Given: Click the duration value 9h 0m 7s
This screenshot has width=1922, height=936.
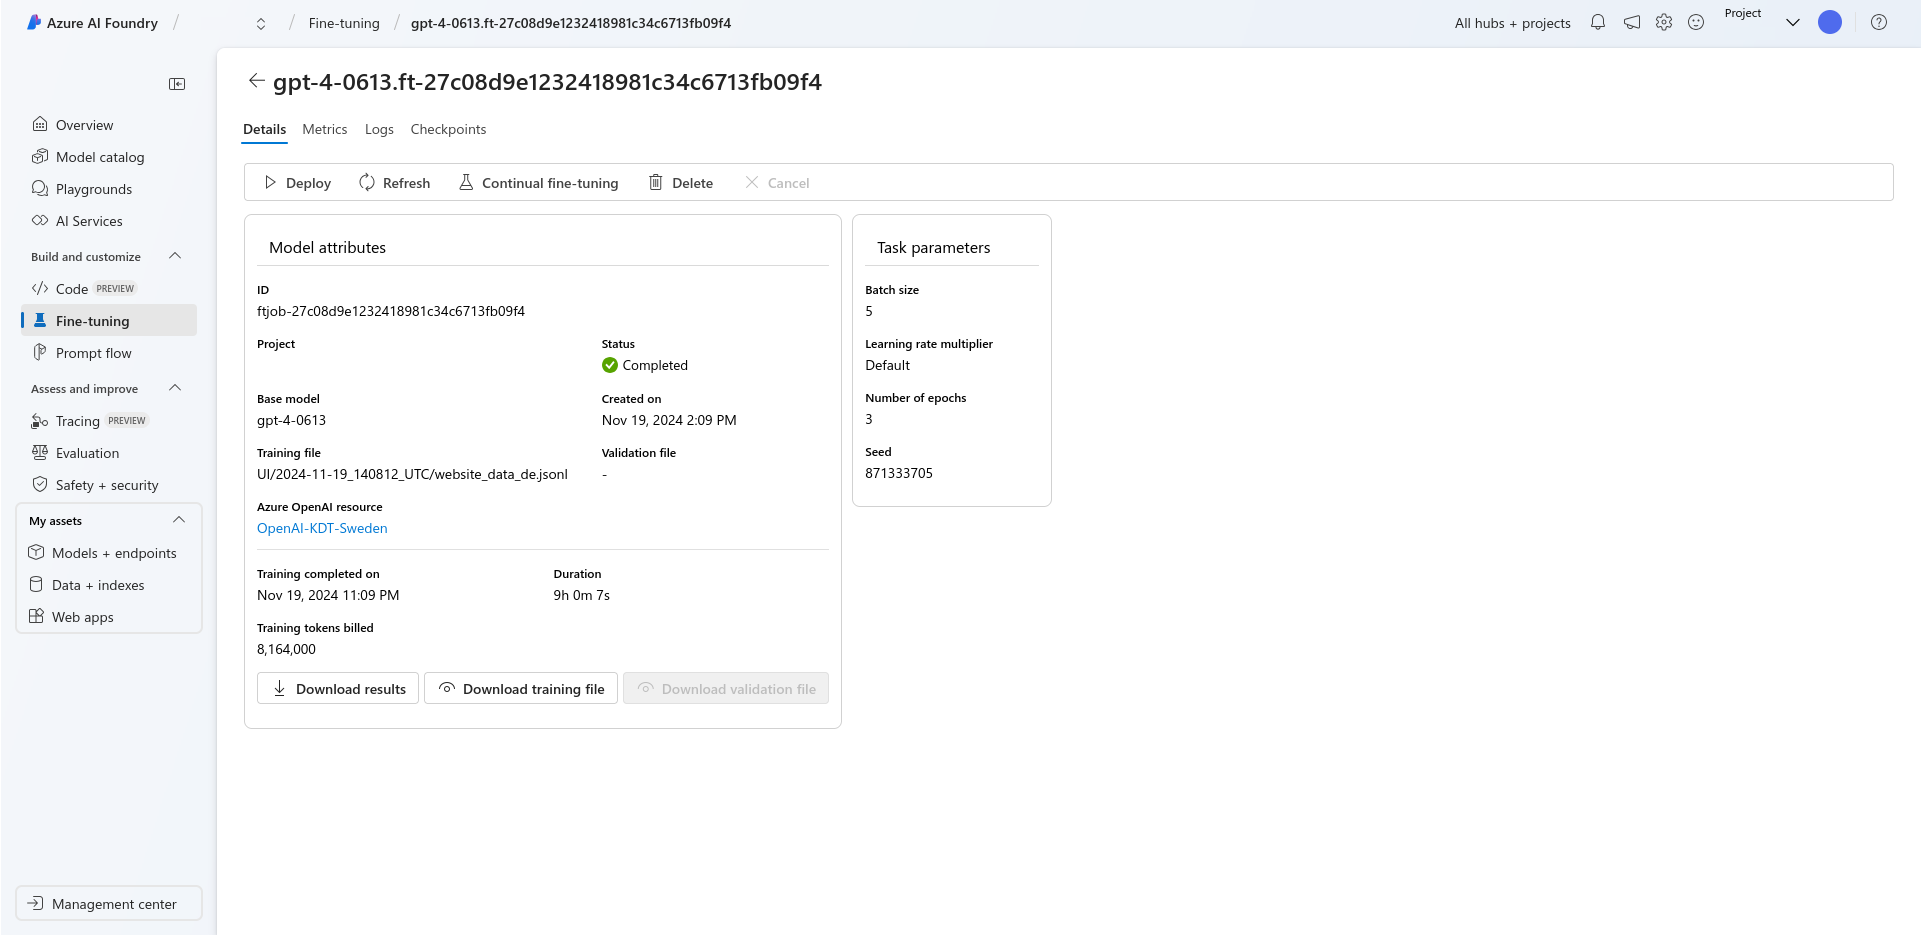Looking at the screenshot, I should (x=582, y=595).
